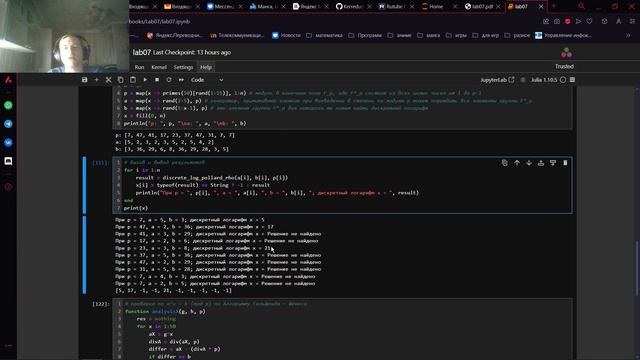Click the address bar URL lab07.ipynb

[160, 22]
